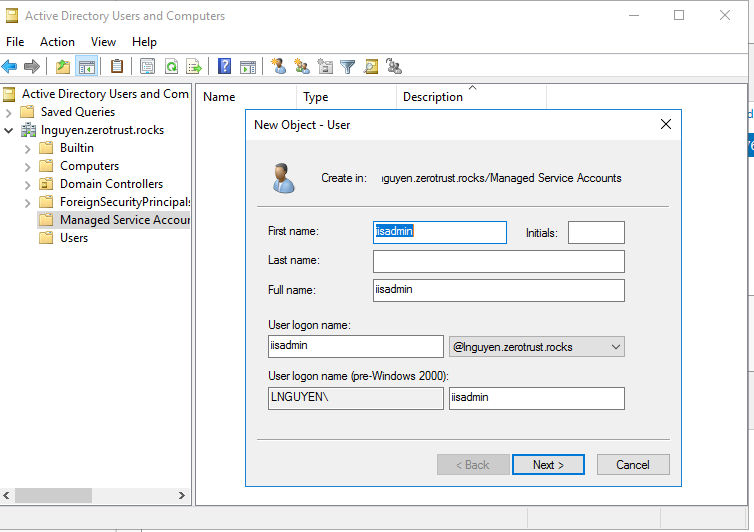The height and width of the screenshot is (532, 754).
Task: Select the Users folder in tree
Action: point(73,238)
